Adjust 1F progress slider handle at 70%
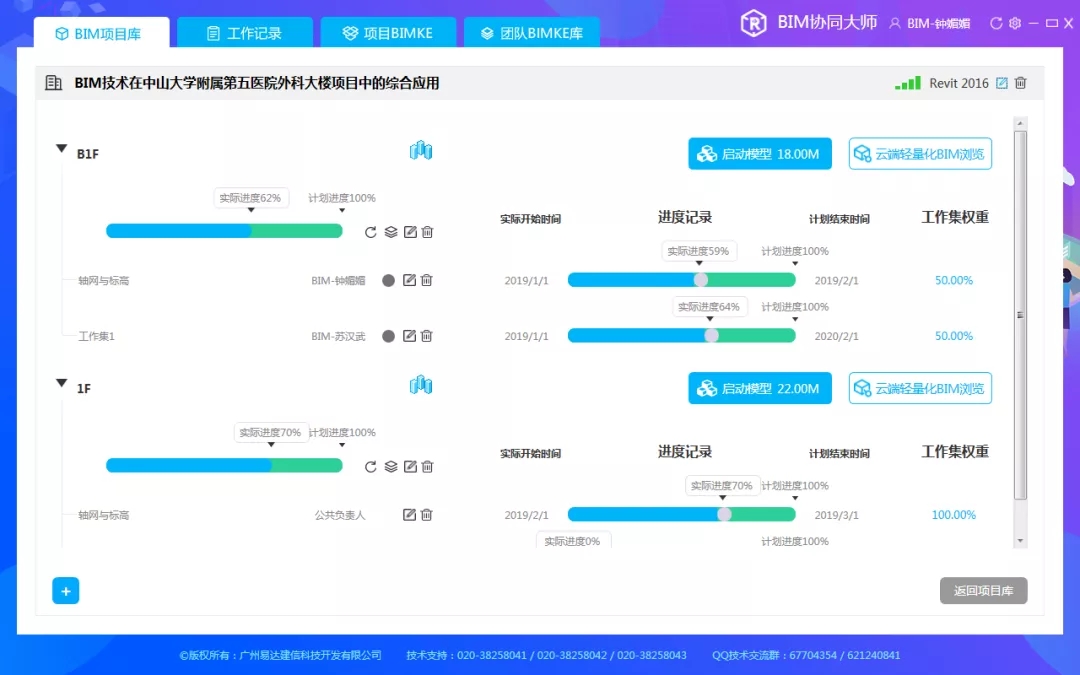Viewport: 1080px width, 675px height. [724, 515]
